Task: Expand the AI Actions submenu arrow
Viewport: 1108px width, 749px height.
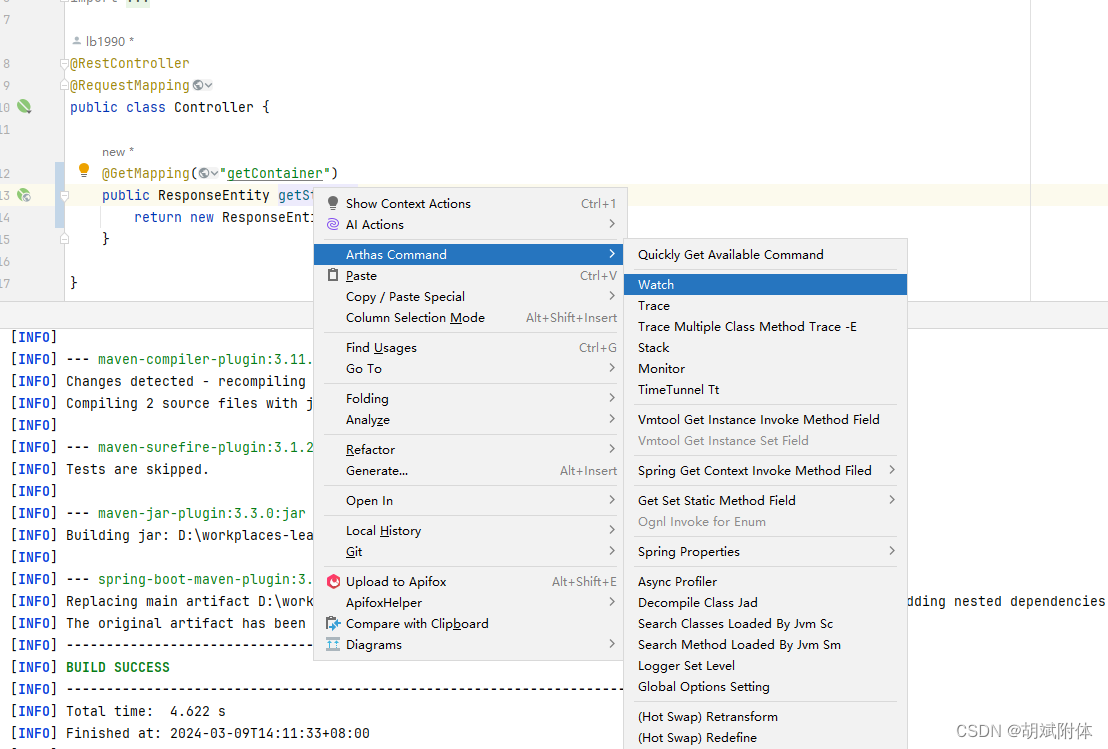Action: 612,224
